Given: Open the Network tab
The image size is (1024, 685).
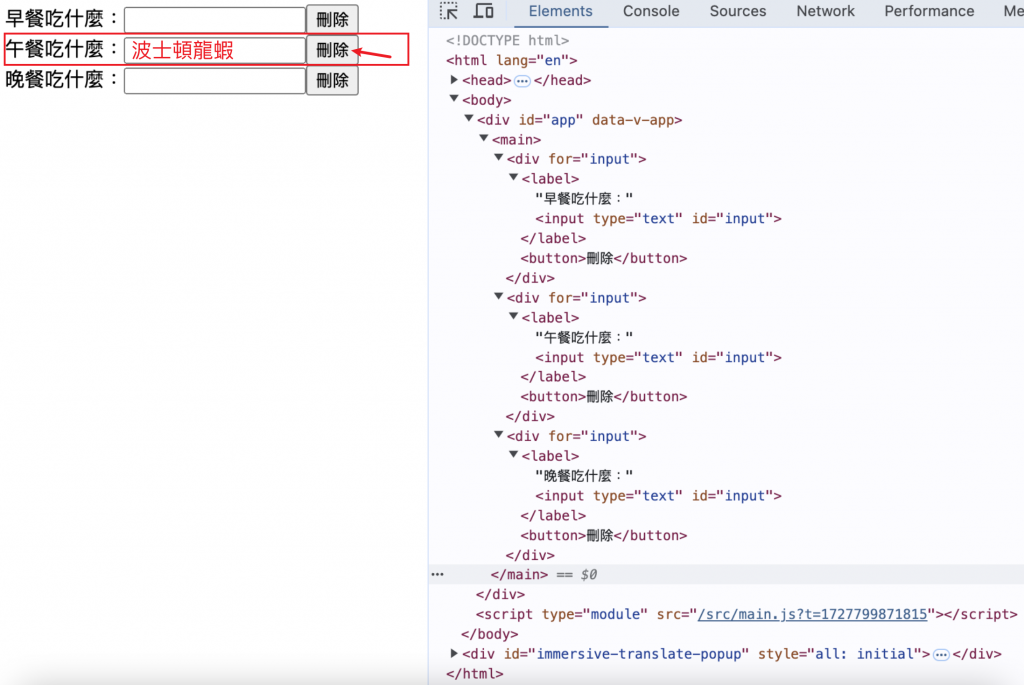Looking at the screenshot, I should pos(825,11).
